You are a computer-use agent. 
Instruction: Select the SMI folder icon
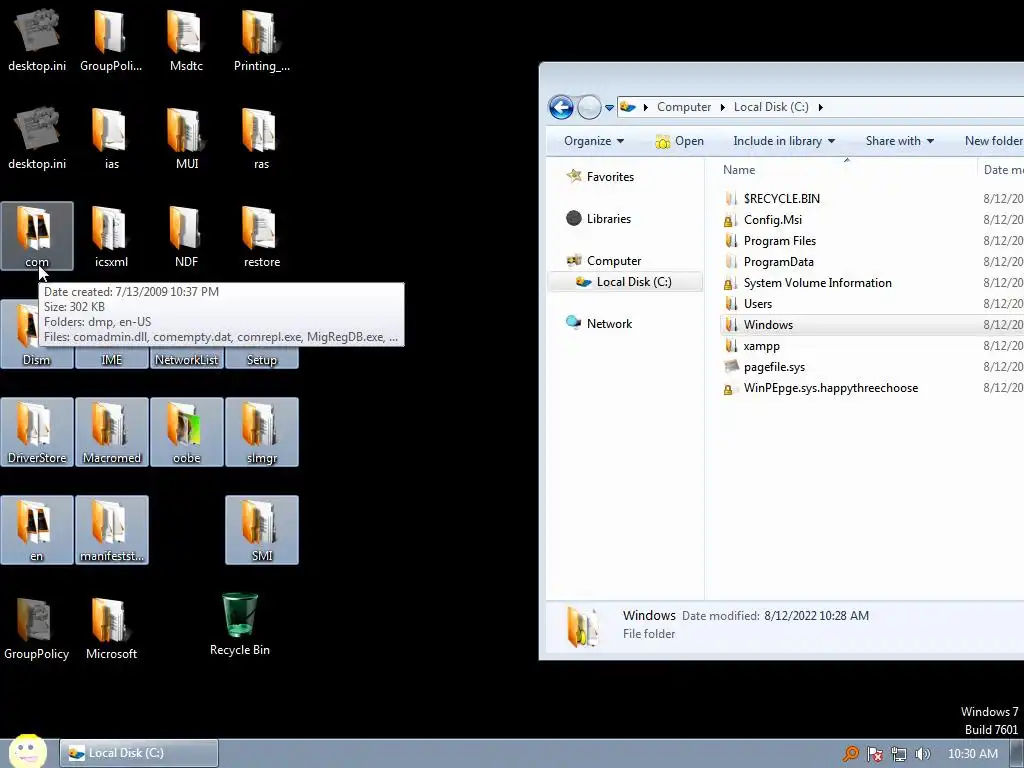tap(262, 530)
